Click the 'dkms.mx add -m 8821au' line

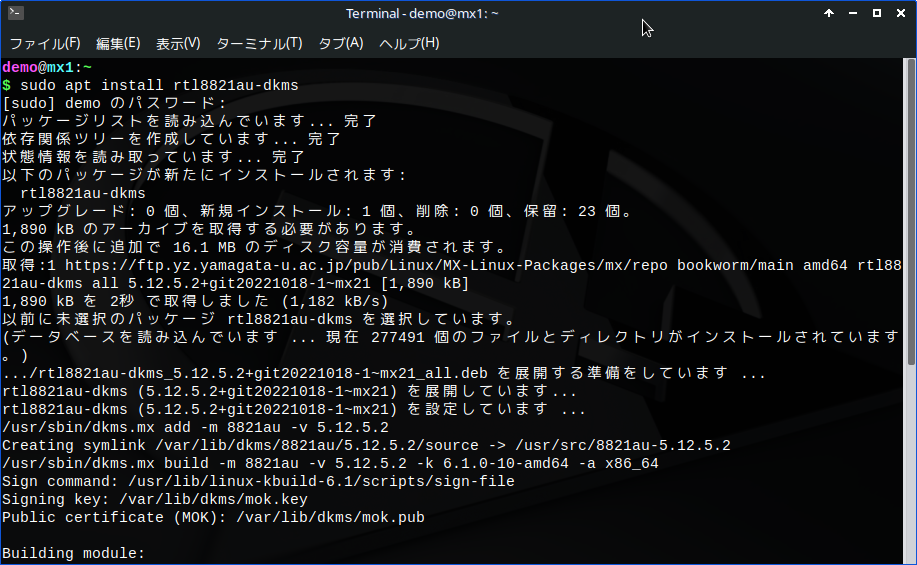click(195, 428)
